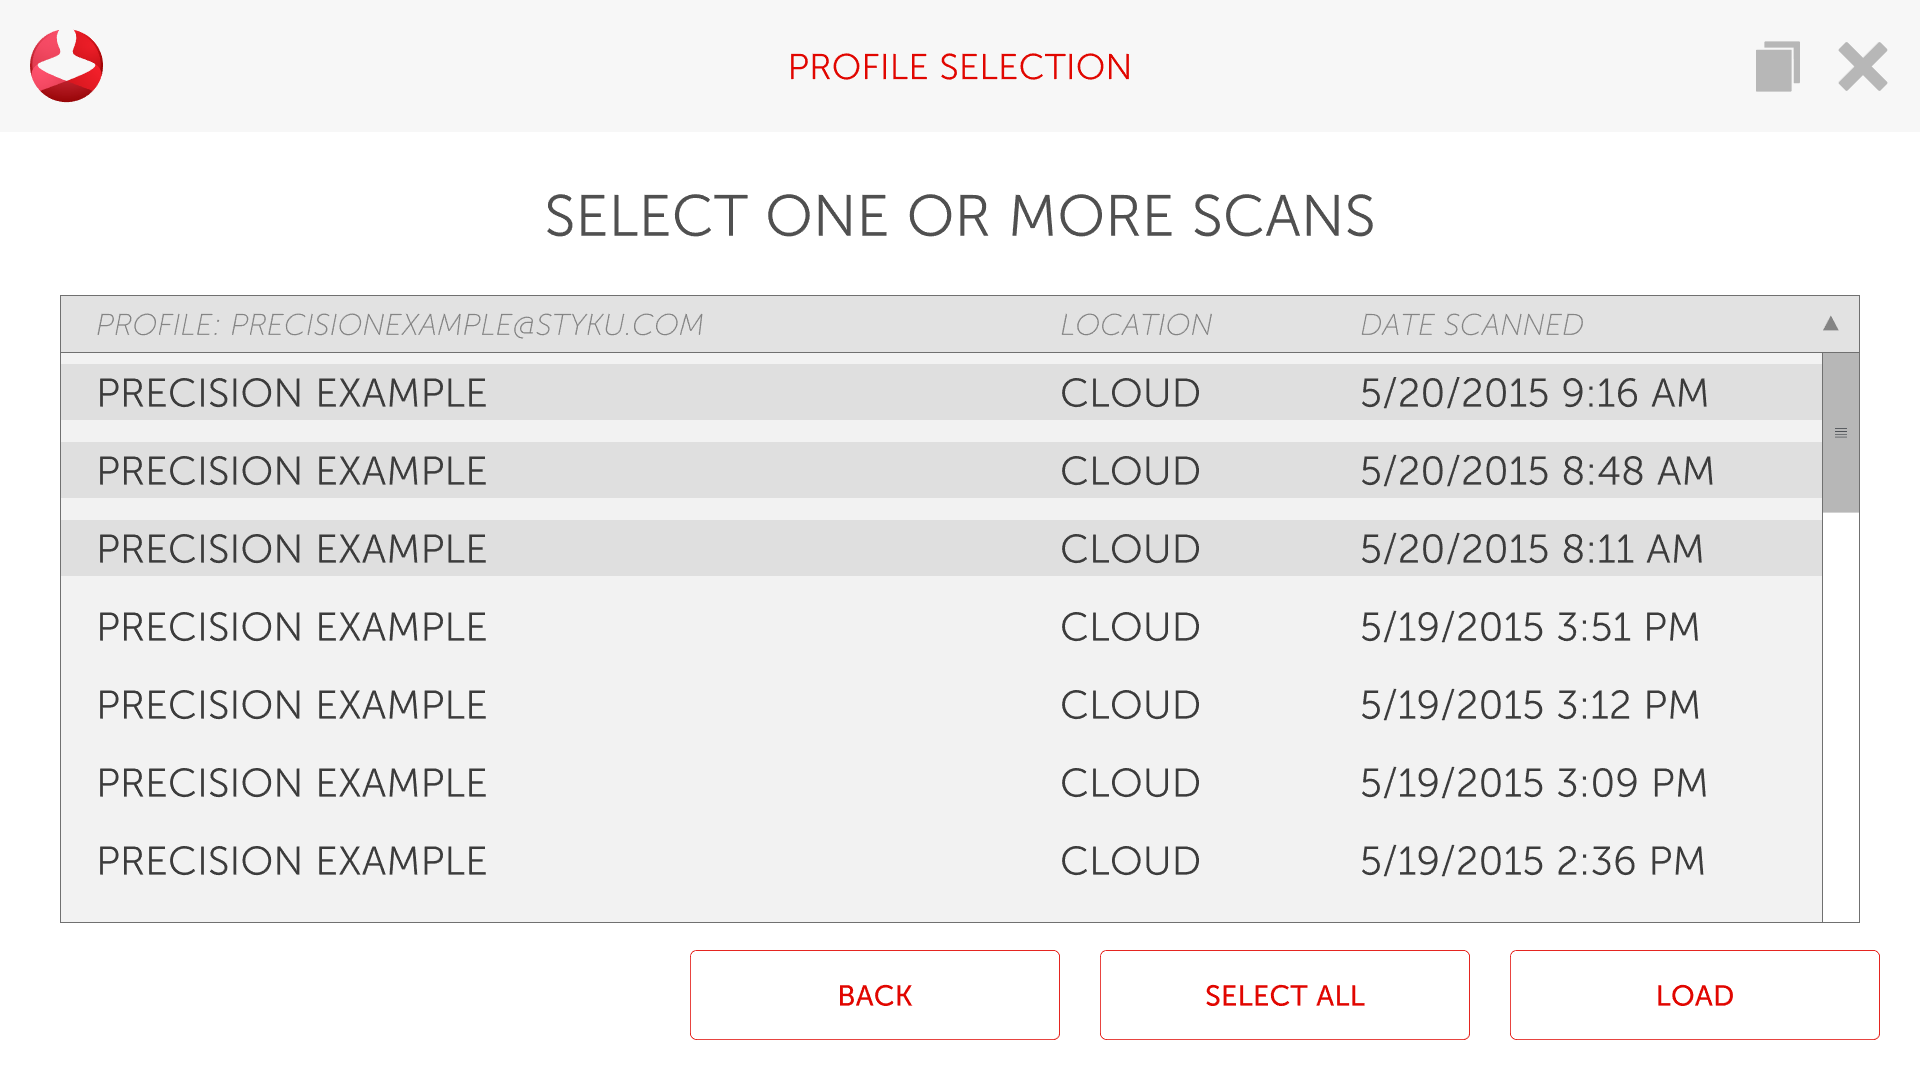Click the copy pages icon in header
1920x1080 pixels.
pos(1777,67)
